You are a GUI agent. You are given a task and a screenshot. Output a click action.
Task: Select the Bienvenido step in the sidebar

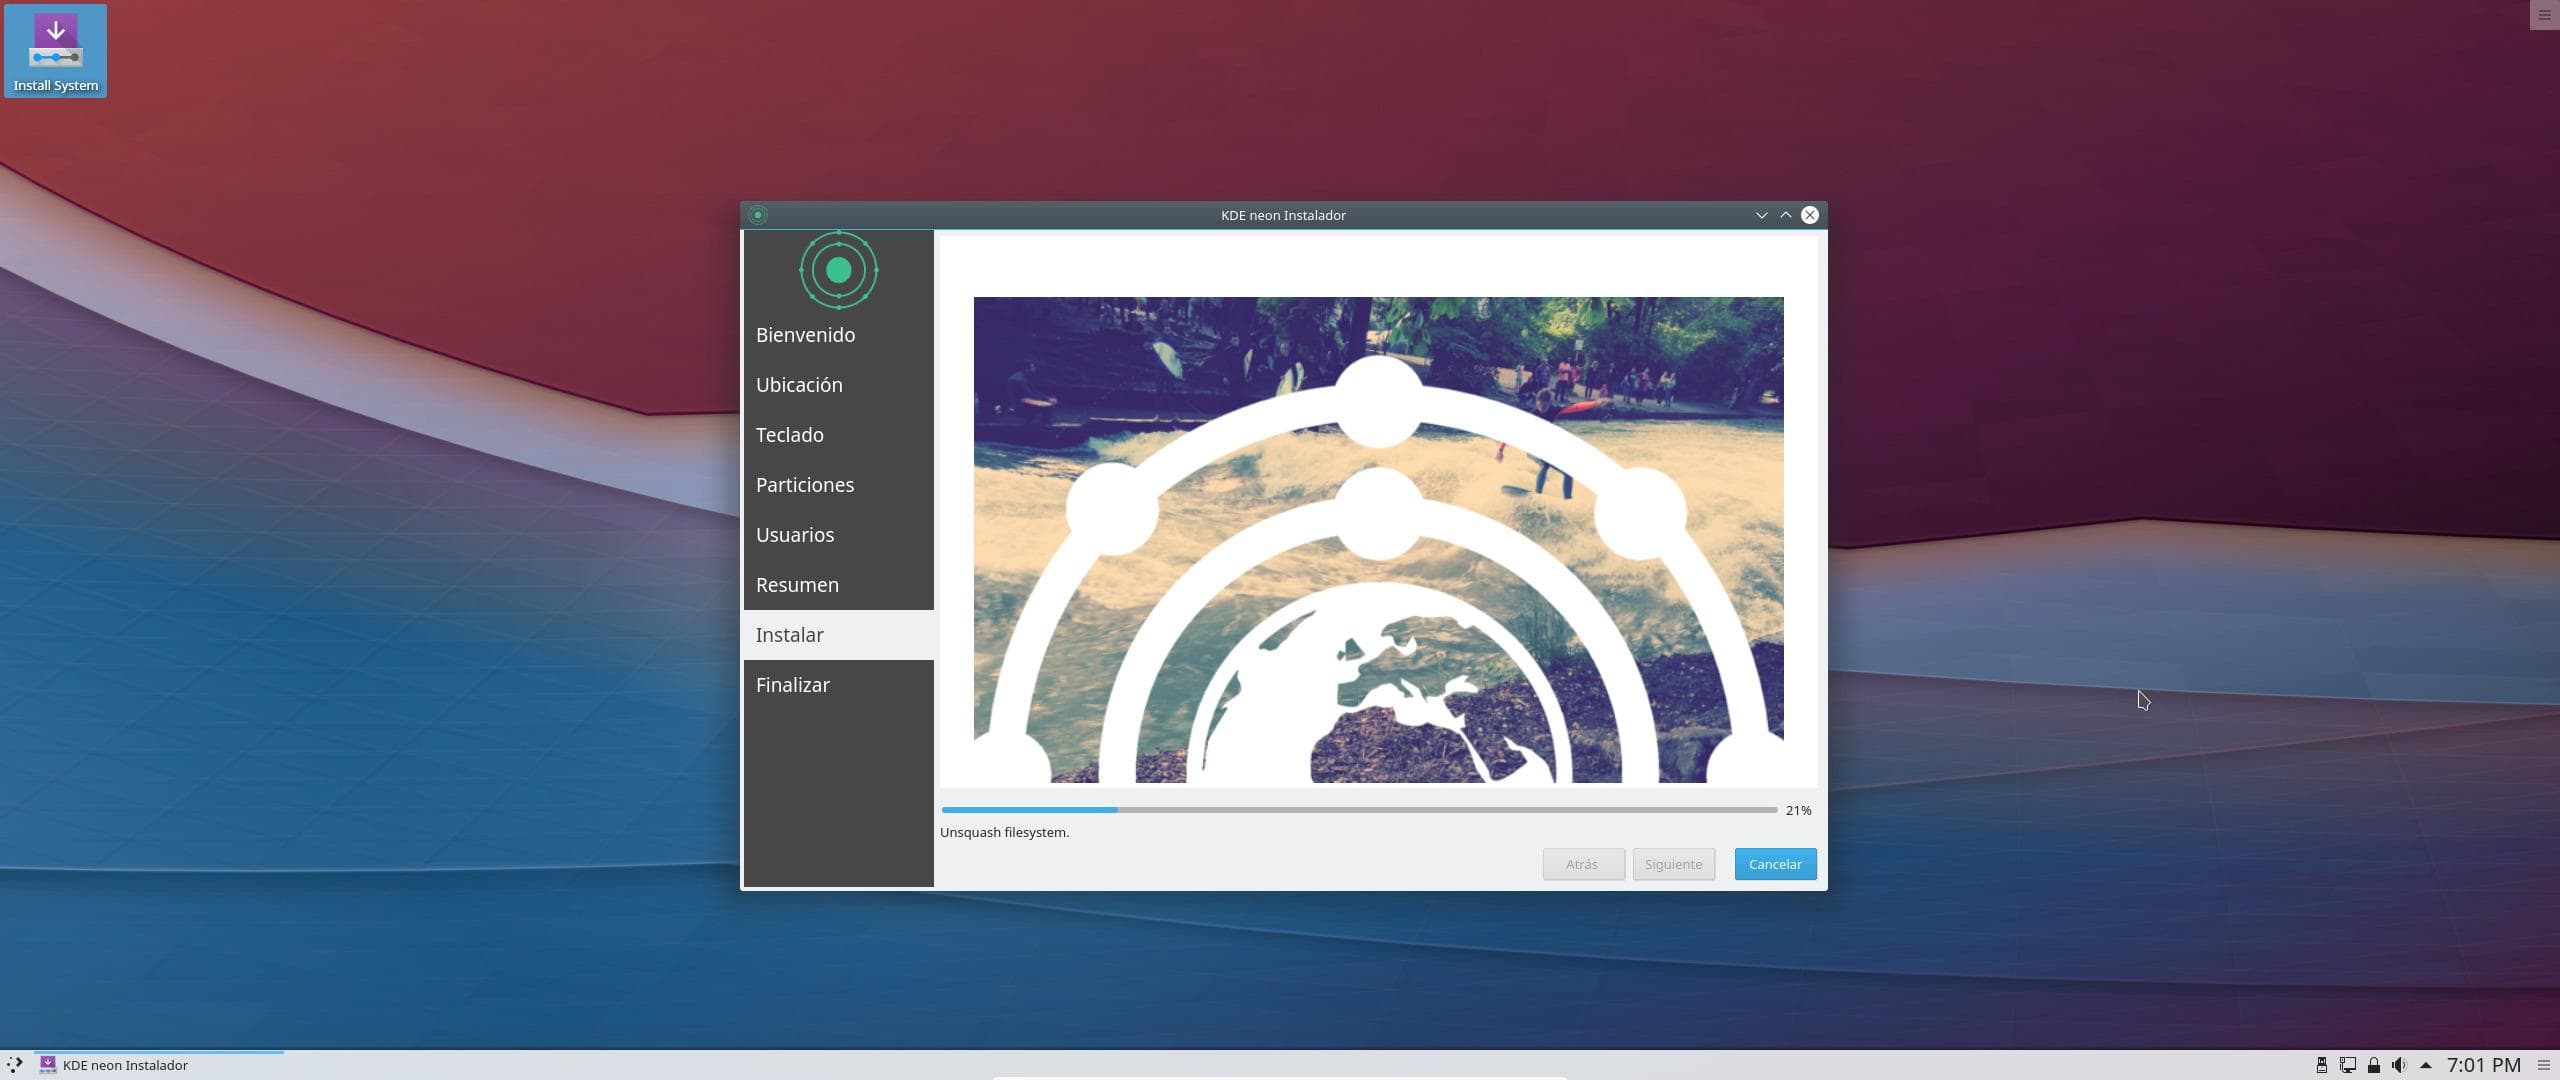pos(805,335)
